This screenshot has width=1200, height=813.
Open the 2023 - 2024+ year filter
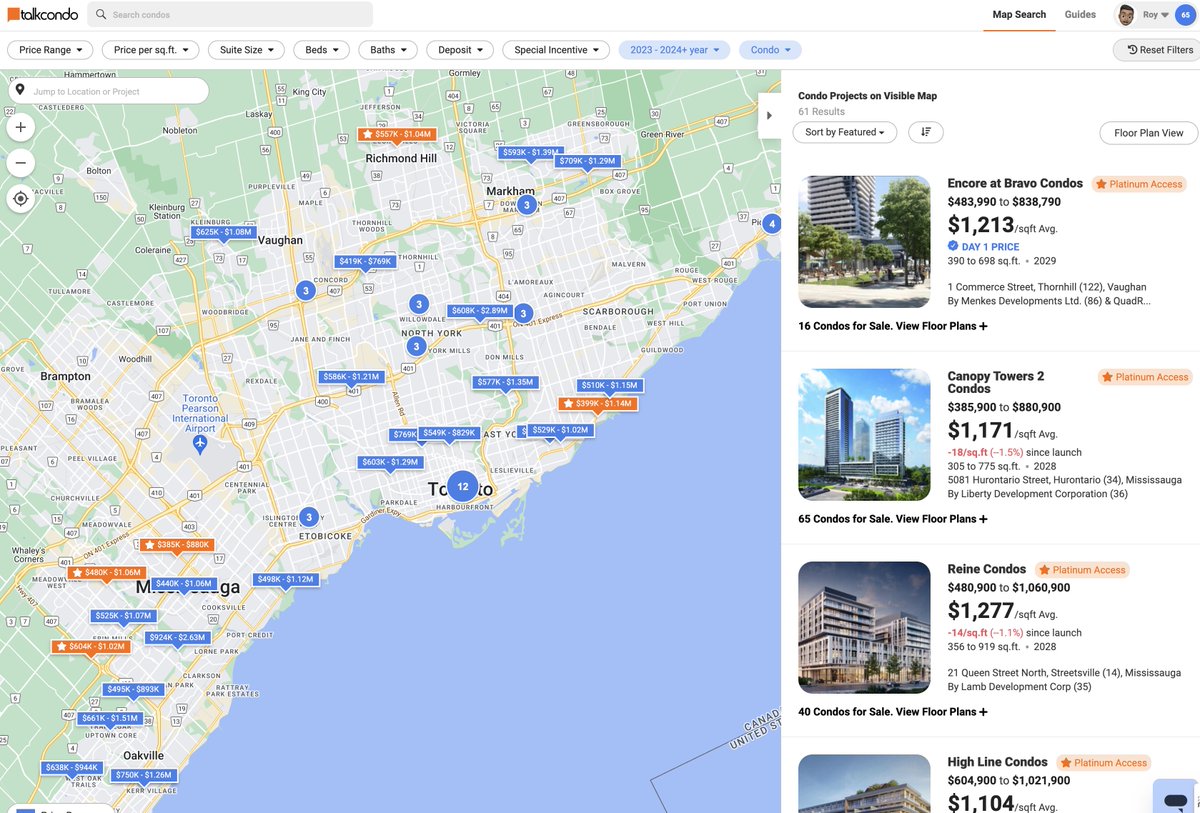pyautogui.click(x=674, y=50)
